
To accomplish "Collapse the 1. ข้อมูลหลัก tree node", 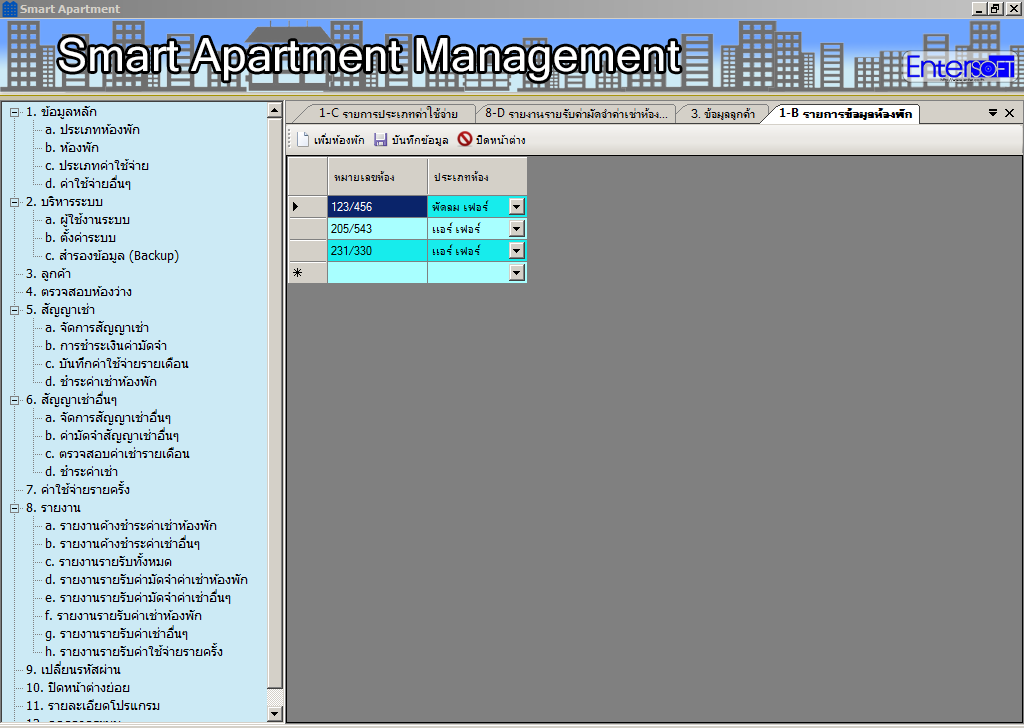I will tap(14, 112).
